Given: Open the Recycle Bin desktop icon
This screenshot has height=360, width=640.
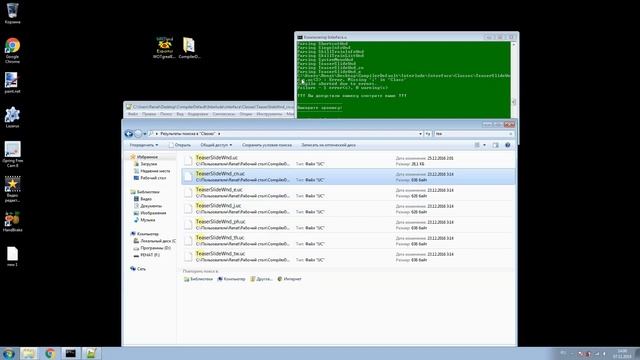Looking at the screenshot, I should [x=12, y=13].
